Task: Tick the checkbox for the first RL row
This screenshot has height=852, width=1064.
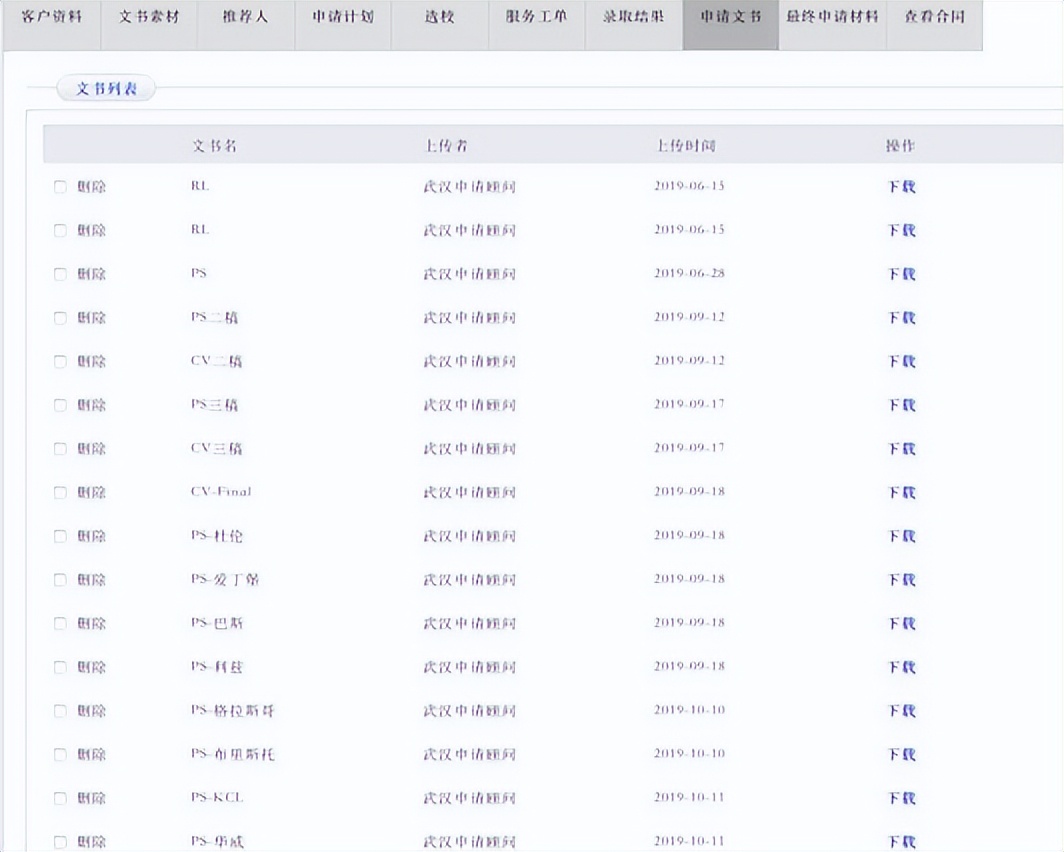Action: tap(60, 187)
